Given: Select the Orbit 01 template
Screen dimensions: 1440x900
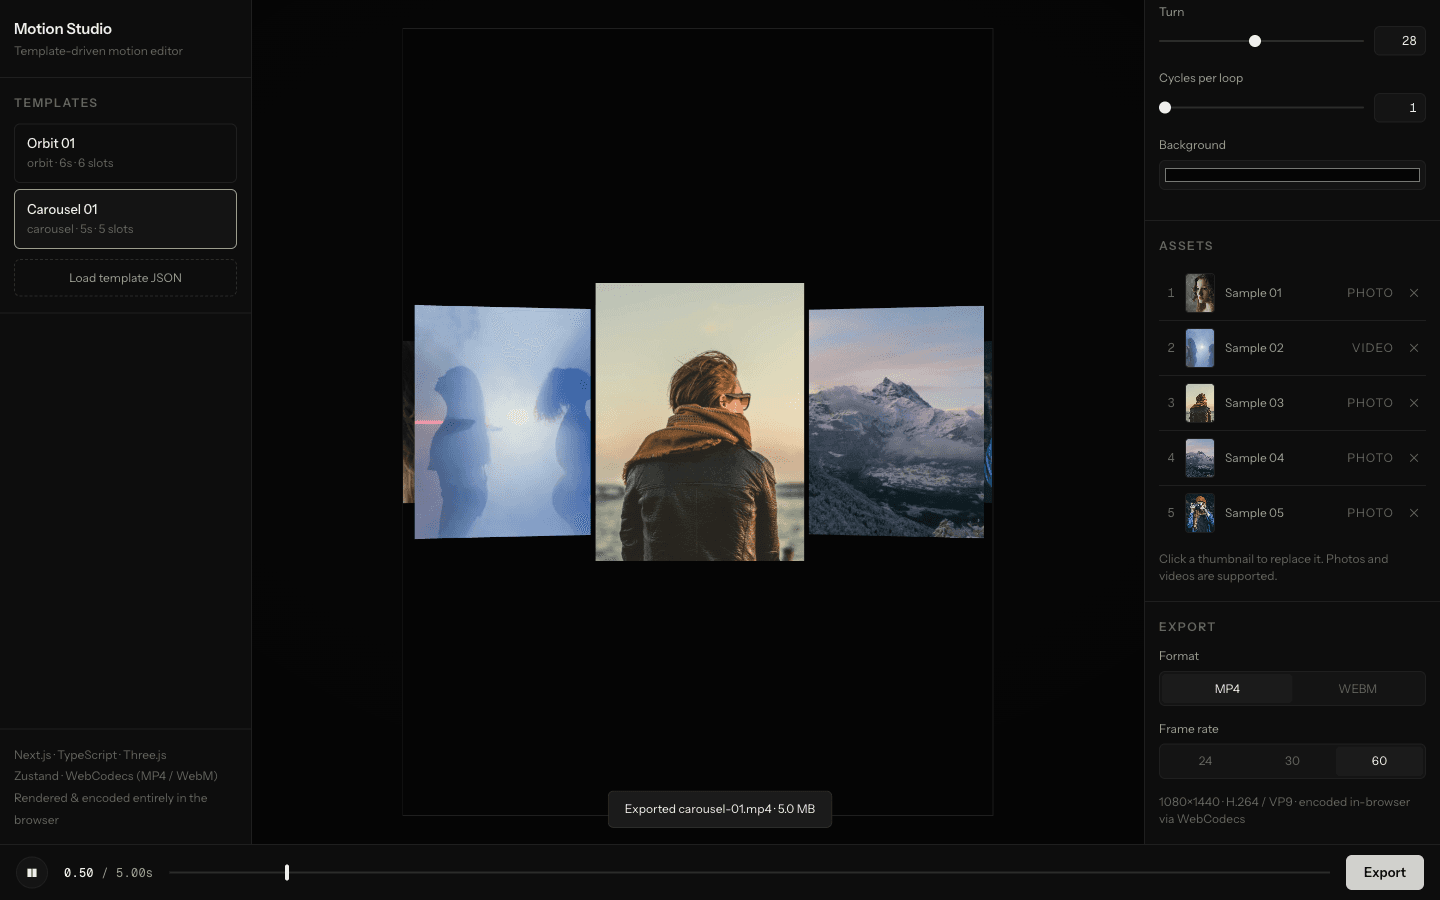Looking at the screenshot, I should [125, 153].
